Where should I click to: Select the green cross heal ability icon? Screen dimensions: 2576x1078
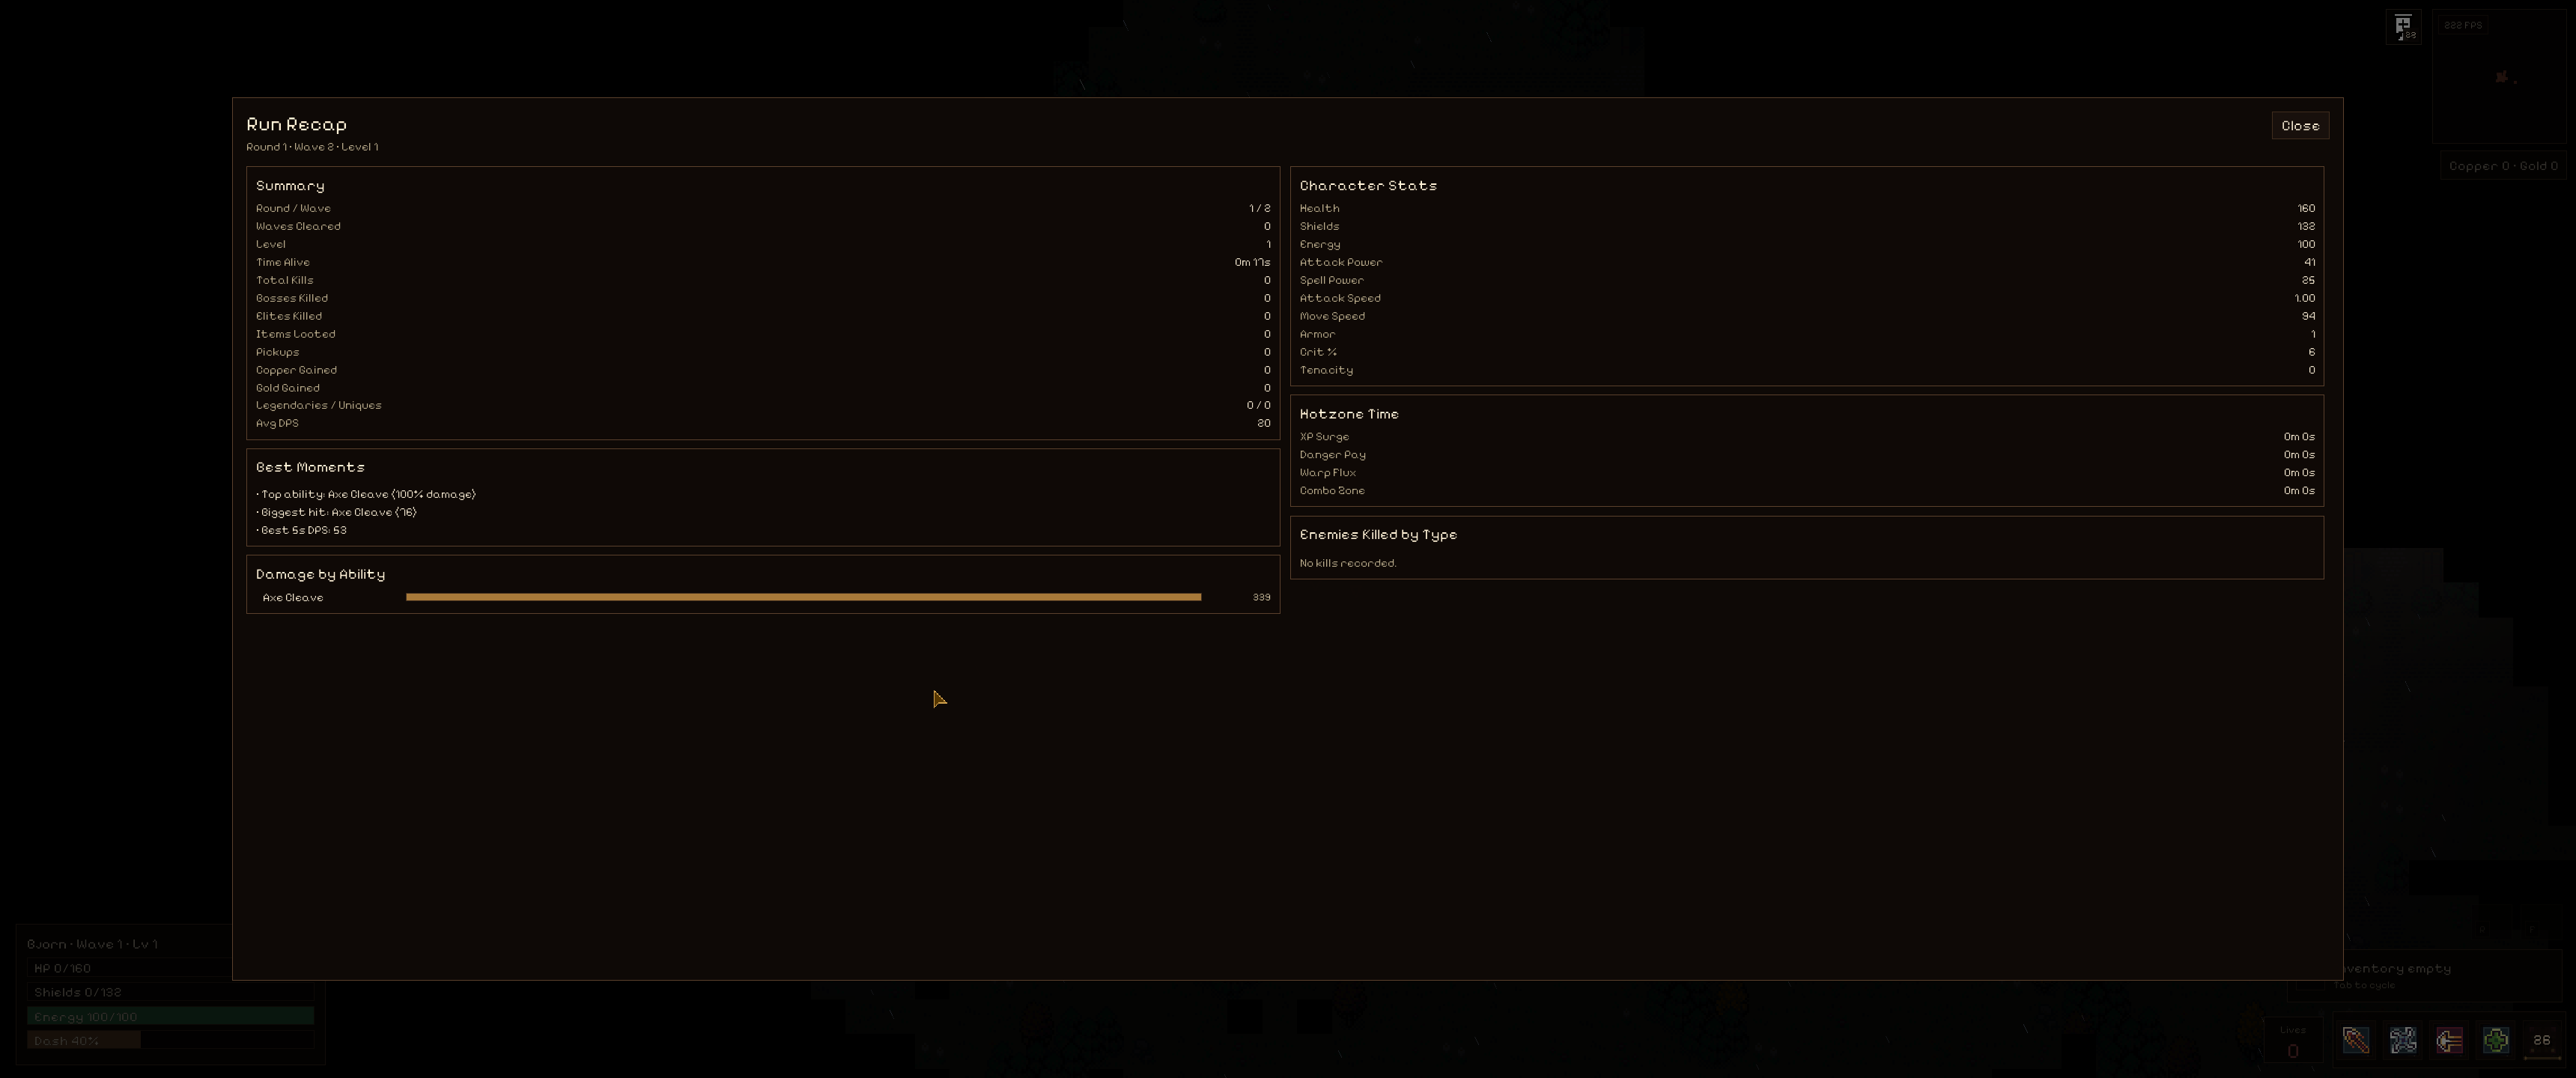[2495, 1040]
